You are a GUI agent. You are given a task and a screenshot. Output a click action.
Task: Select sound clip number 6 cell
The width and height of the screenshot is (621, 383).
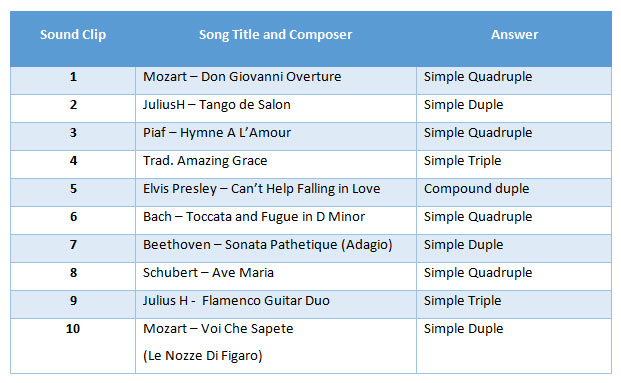click(73, 221)
